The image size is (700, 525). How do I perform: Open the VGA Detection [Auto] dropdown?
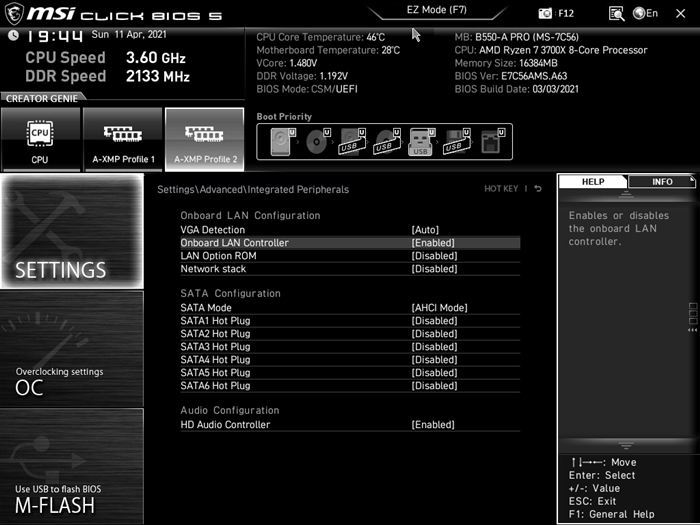coord(425,230)
